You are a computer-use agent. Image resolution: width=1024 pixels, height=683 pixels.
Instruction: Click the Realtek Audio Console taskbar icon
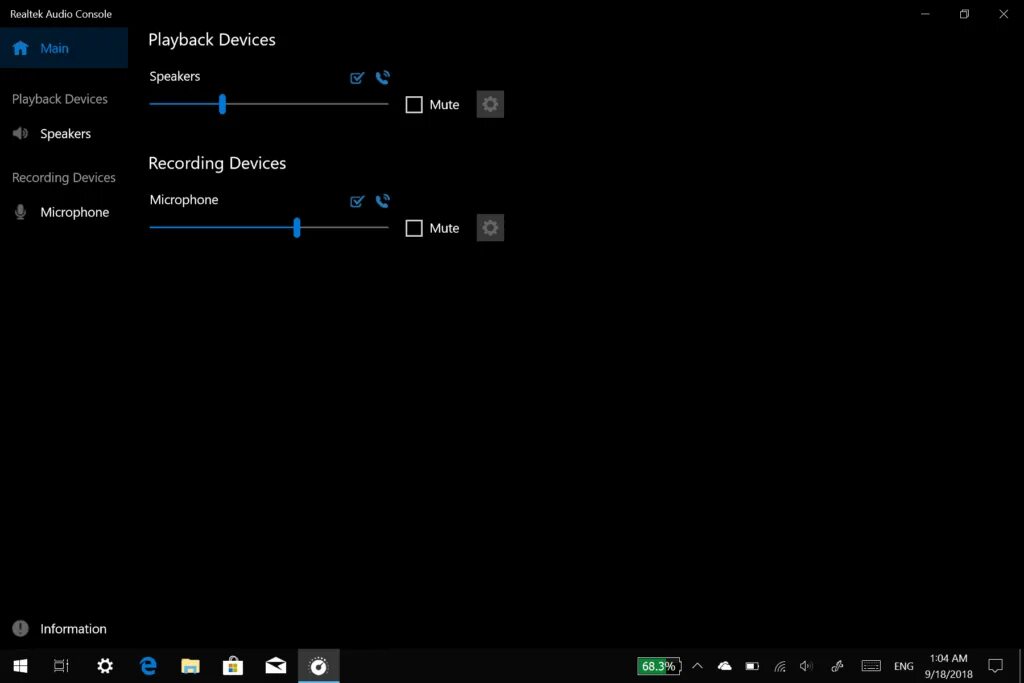pyautogui.click(x=319, y=666)
